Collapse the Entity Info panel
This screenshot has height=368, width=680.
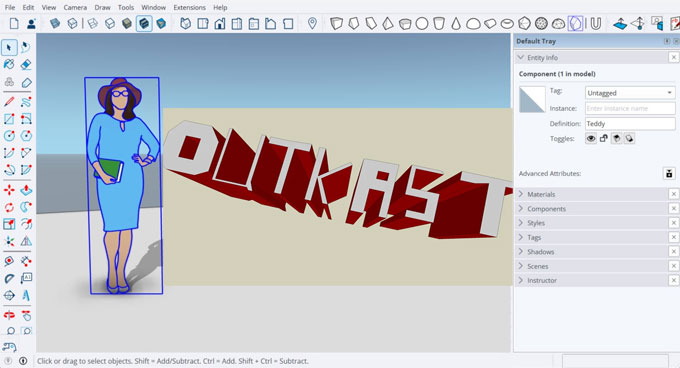[521, 57]
